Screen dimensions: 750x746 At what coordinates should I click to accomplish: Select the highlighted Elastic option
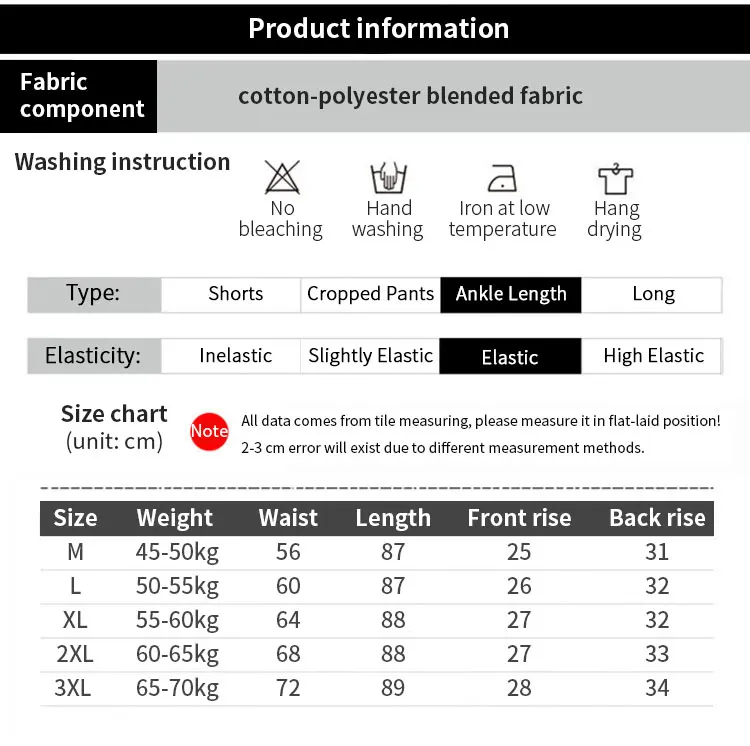510,356
